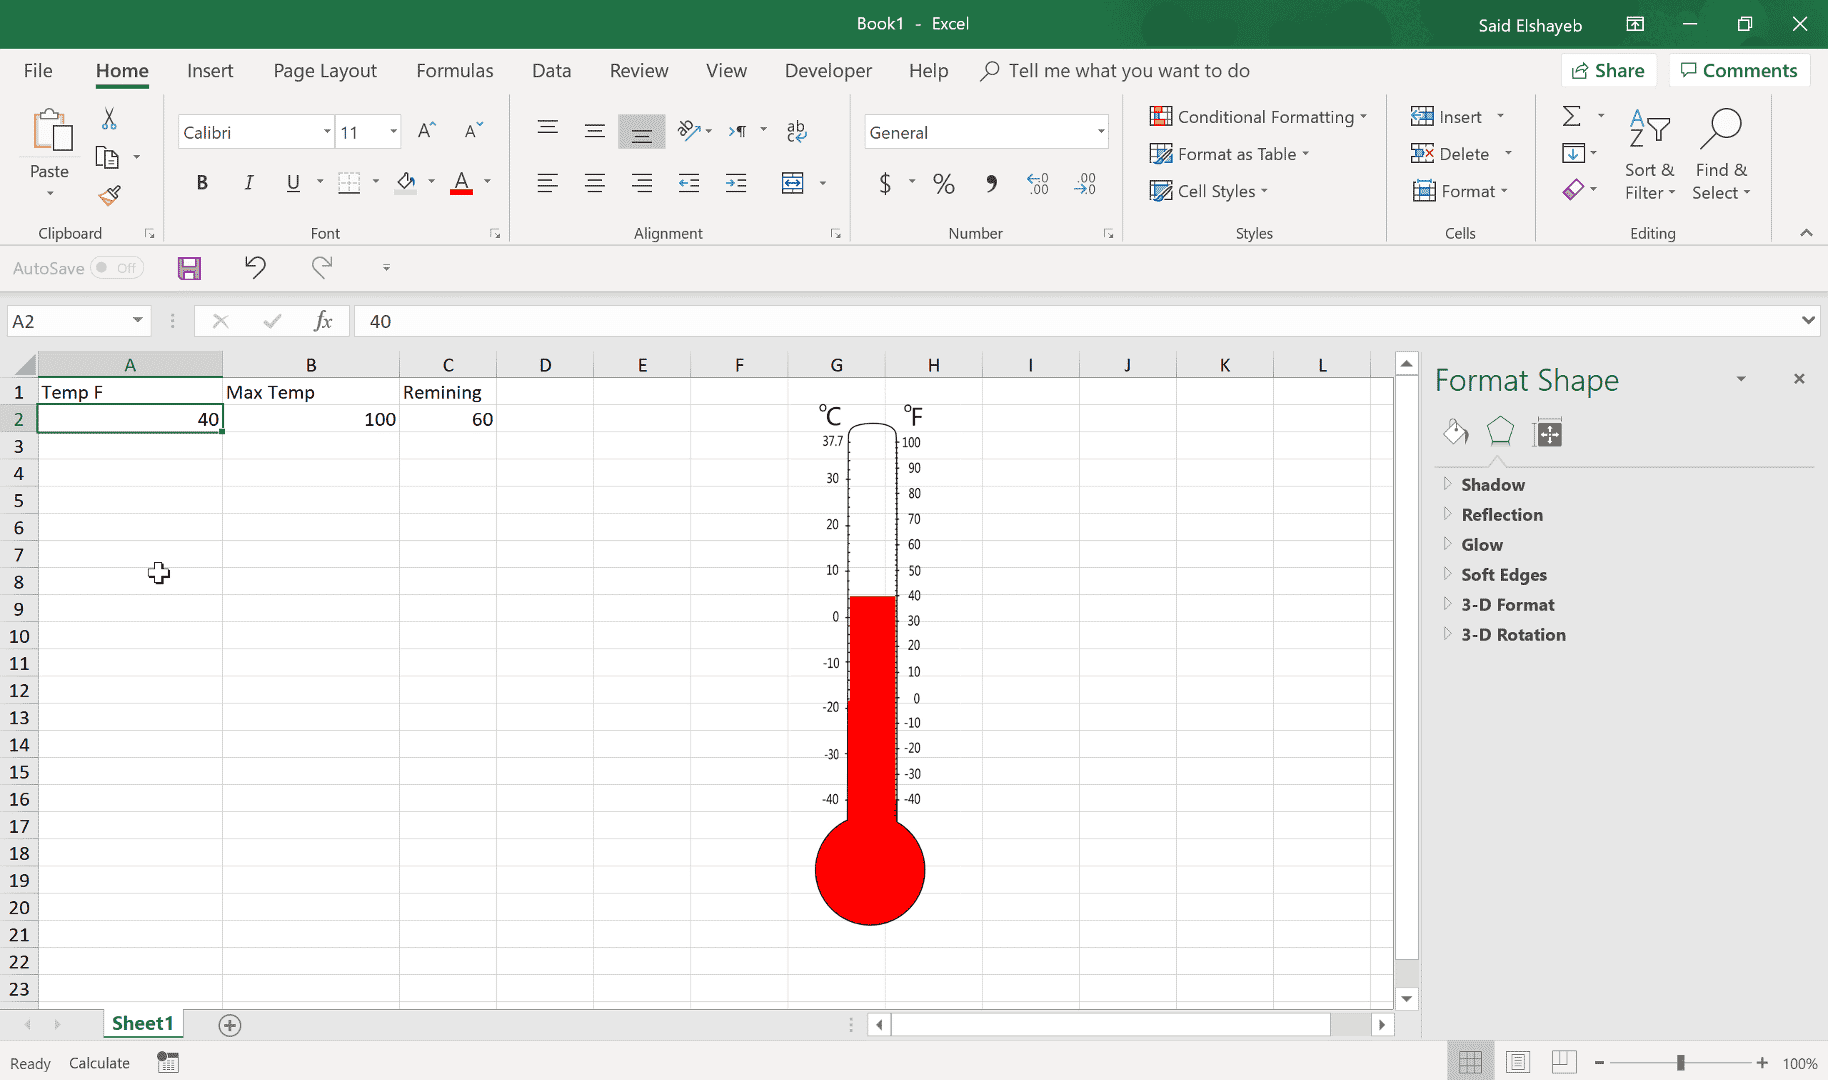Click Merge & Center icon
Image resolution: width=1828 pixels, height=1080 pixels.
click(792, 182)
